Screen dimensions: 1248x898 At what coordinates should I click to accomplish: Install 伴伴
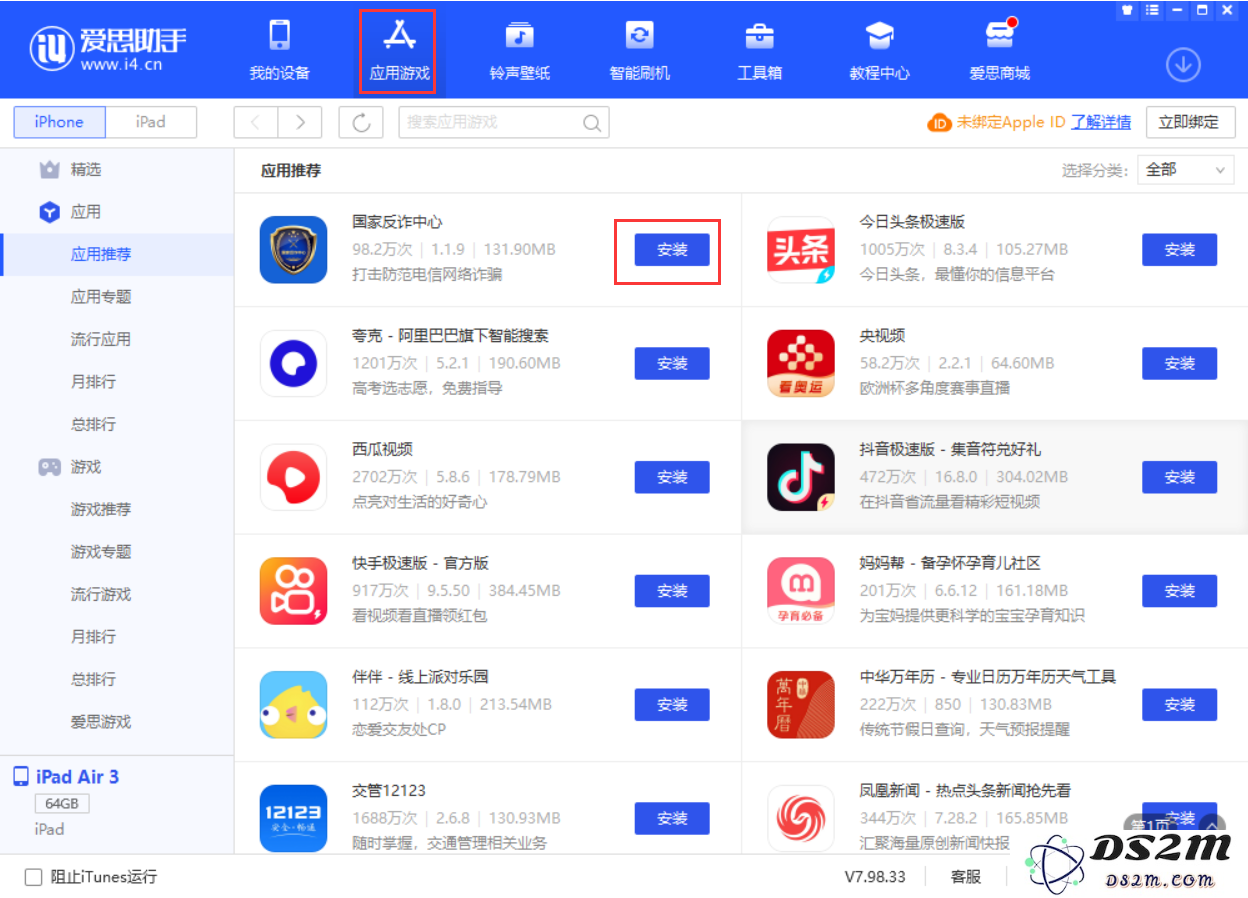click(672, 705)
